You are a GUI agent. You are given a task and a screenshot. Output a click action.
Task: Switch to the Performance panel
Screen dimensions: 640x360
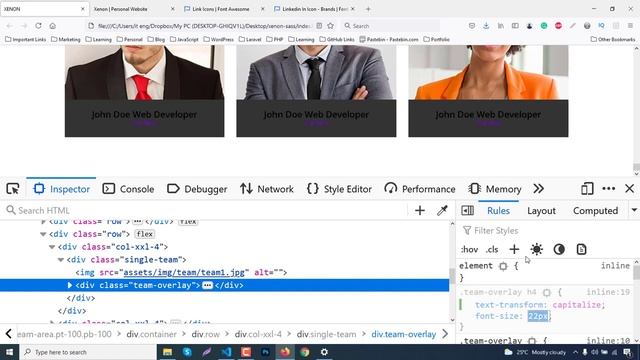click(x=420, y=189)
